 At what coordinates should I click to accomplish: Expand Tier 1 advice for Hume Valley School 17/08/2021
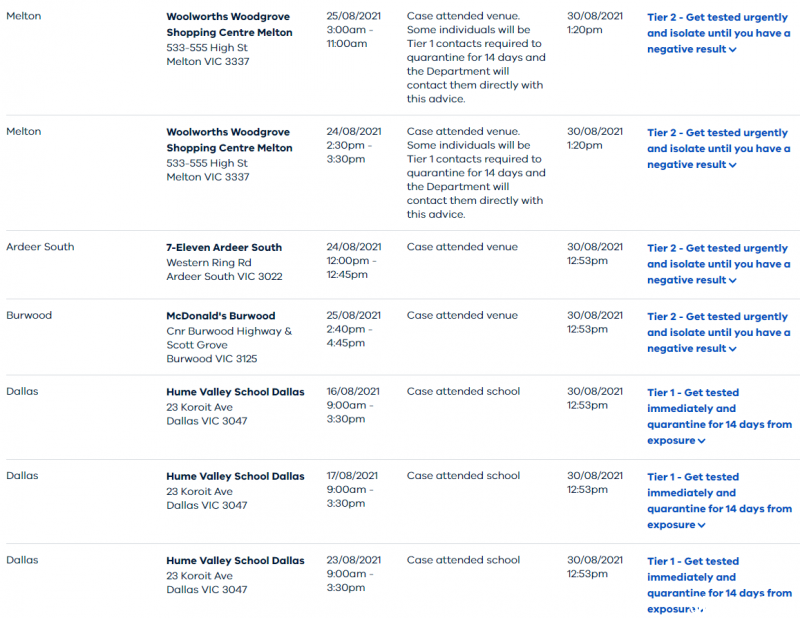[x=719, y=501]
